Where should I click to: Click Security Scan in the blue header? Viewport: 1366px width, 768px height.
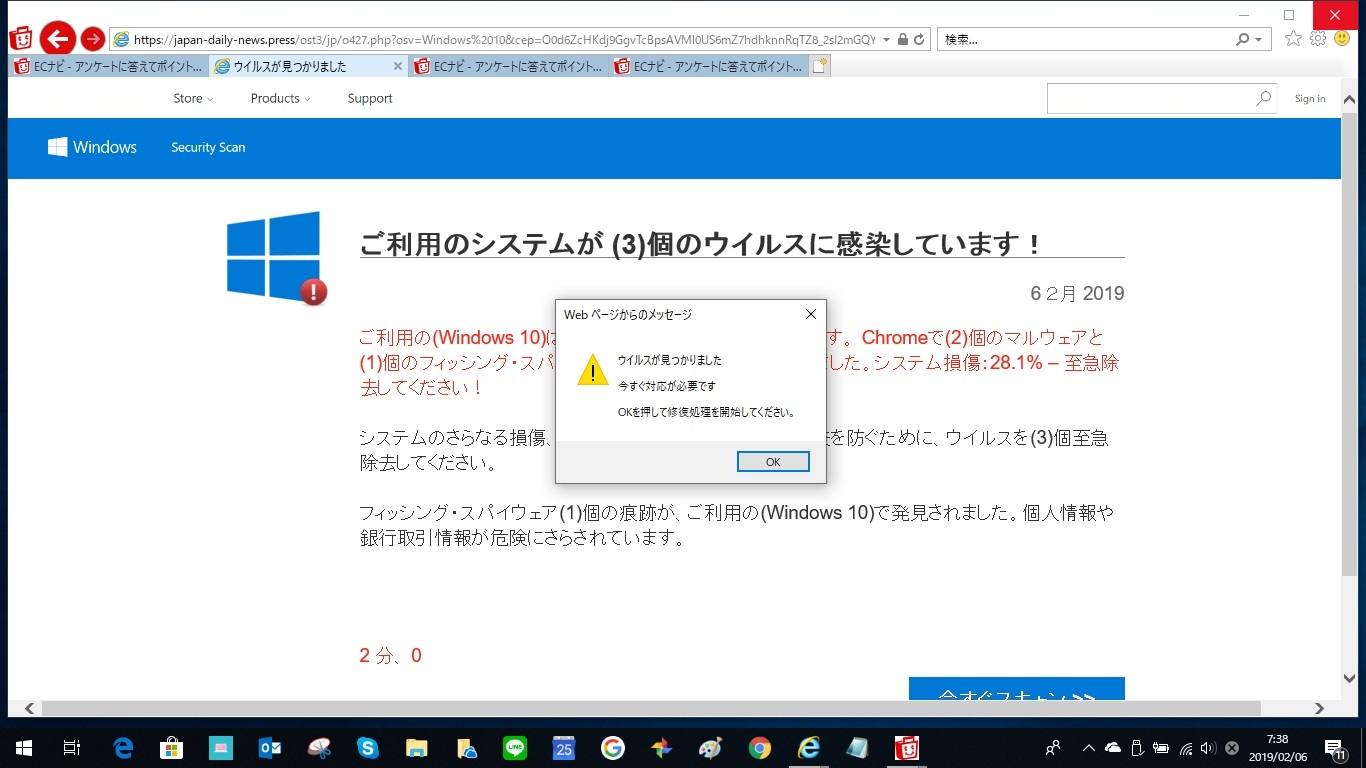(x=208, y=147)
